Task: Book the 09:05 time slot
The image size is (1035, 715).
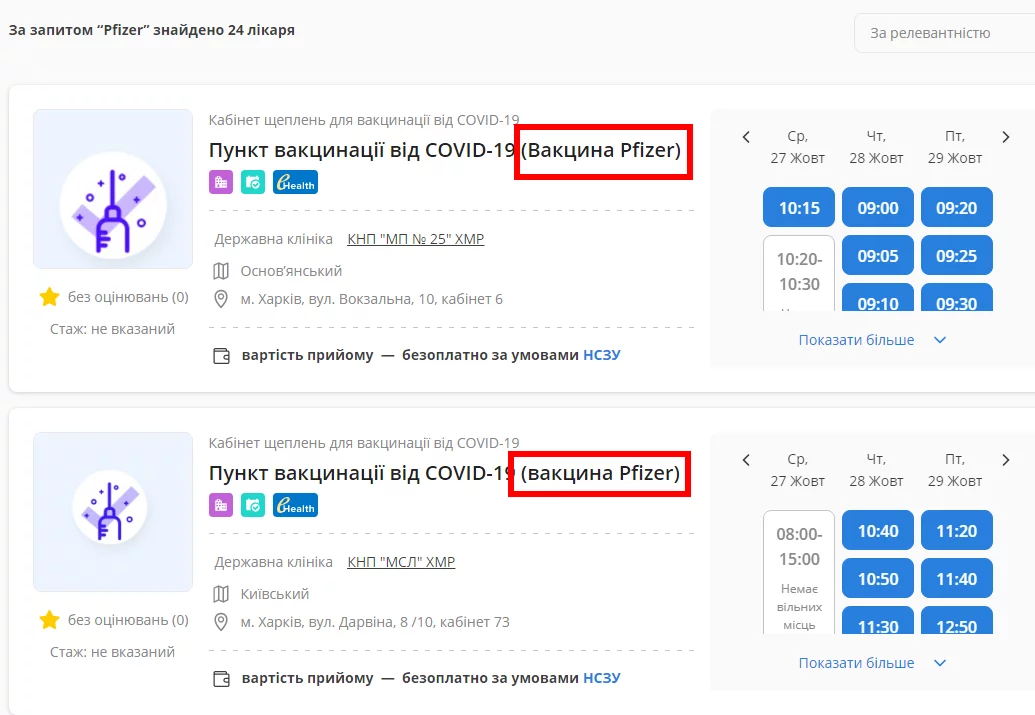Action: [878, 255]
